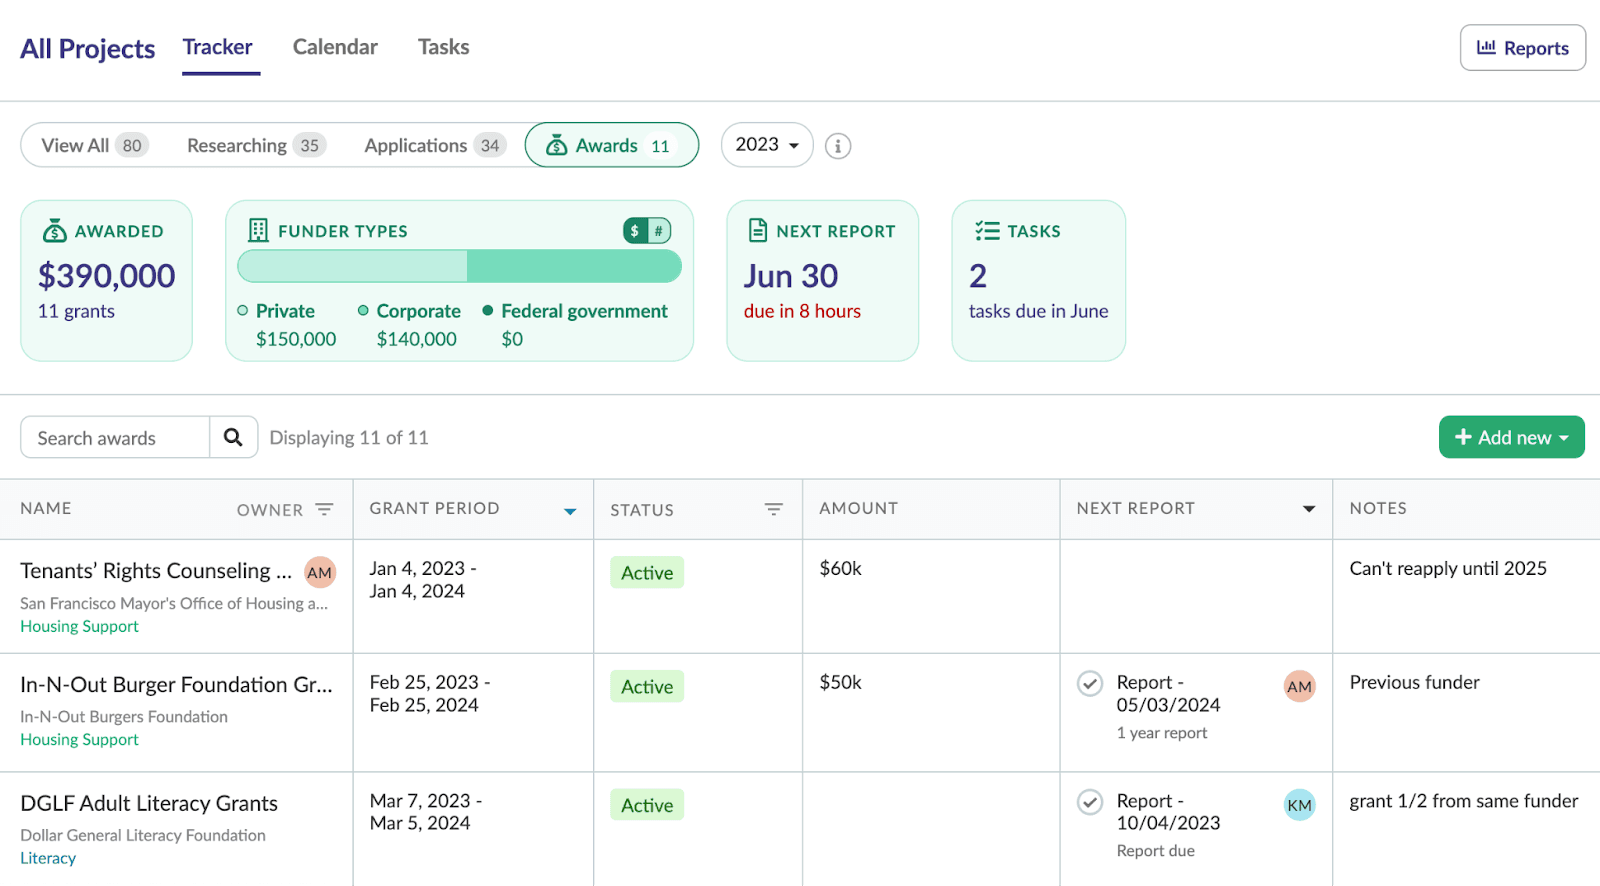Click the chart icon in Reports button
1600x886 pixels.
(x=1486, y=47)
